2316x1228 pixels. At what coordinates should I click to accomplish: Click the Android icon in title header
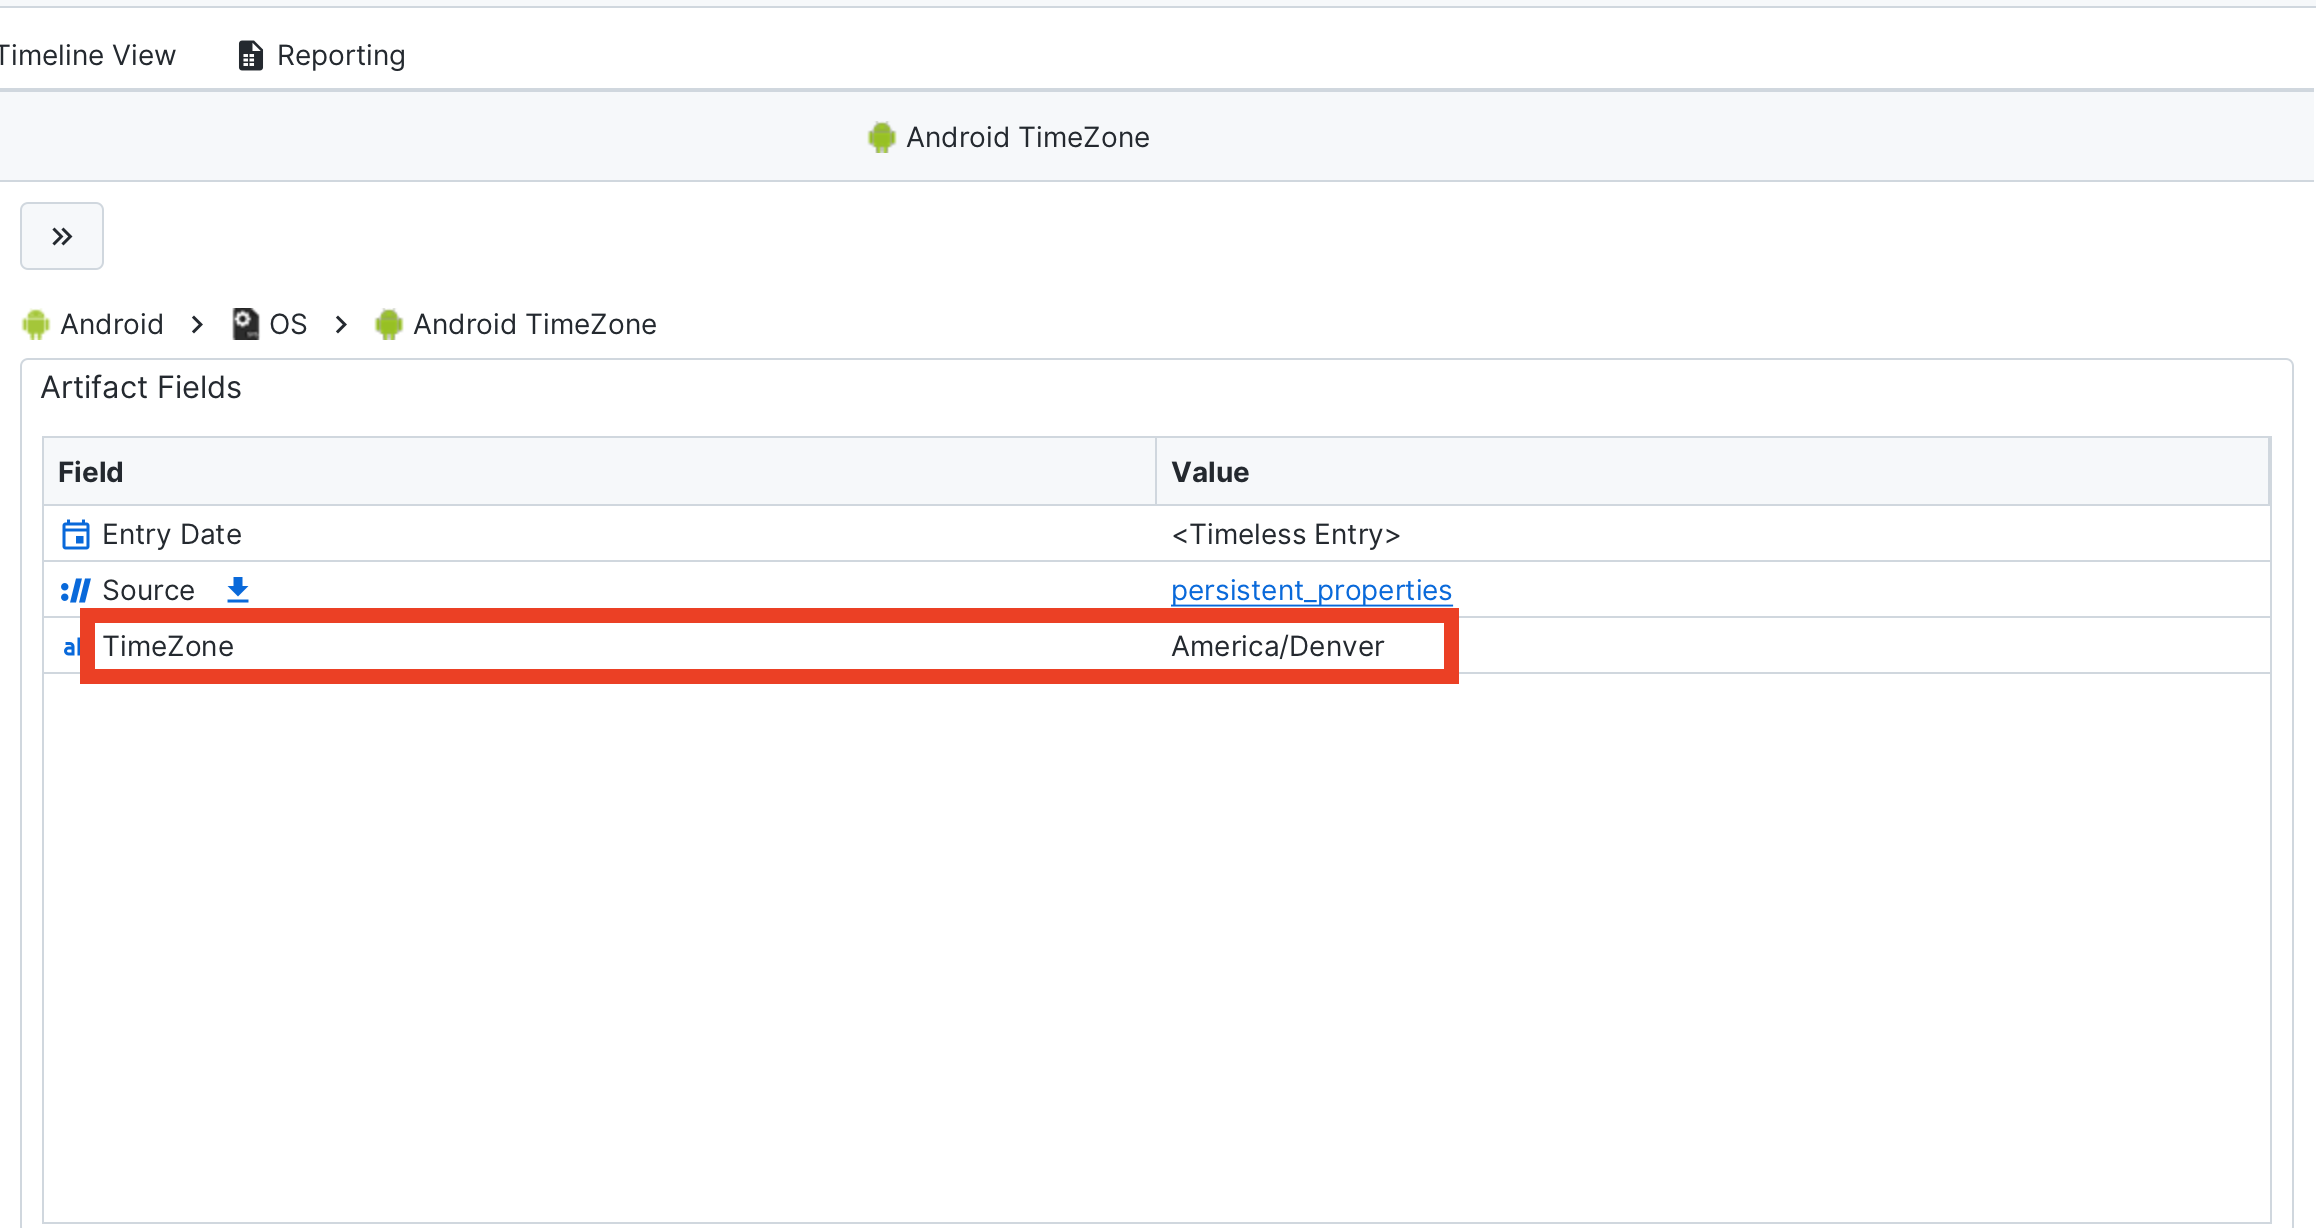coord(881,137)
